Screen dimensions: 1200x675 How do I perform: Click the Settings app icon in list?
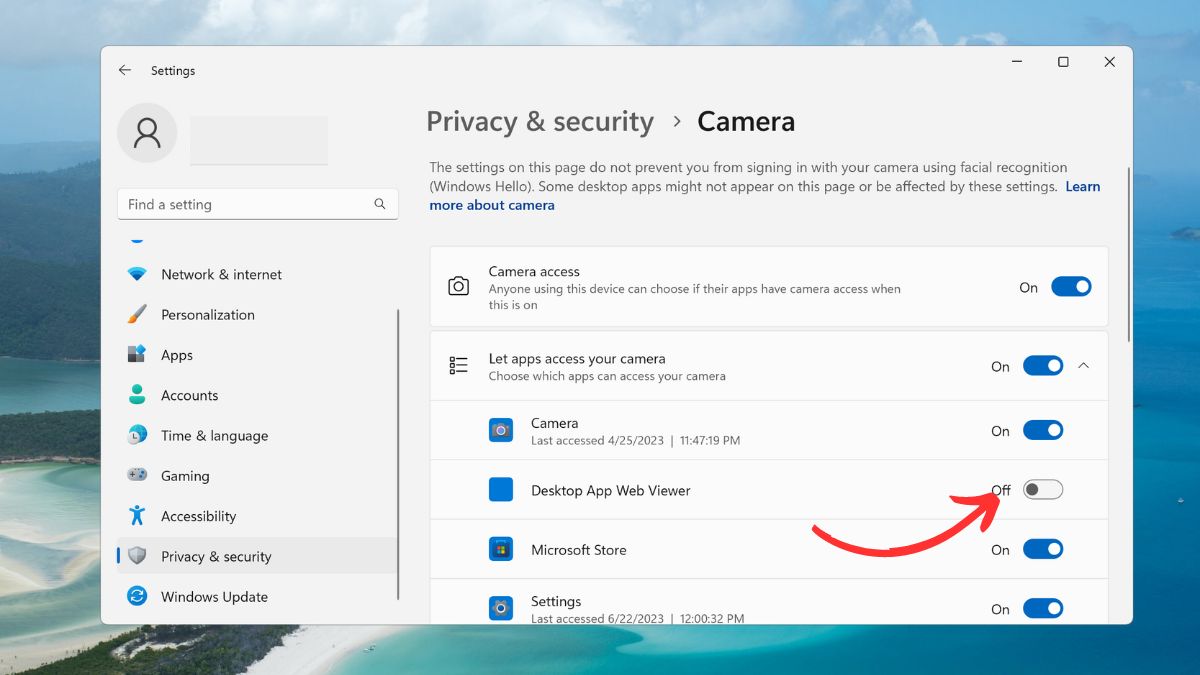(501, 608)
